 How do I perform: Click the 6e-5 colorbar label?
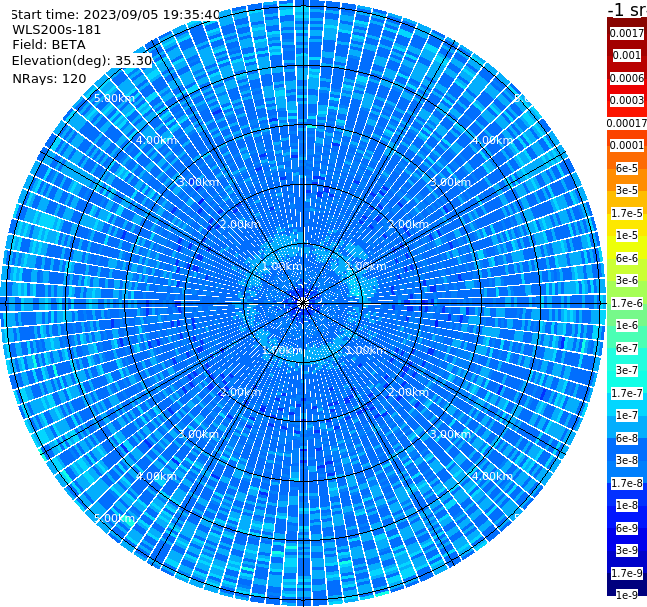pos(627,168)
